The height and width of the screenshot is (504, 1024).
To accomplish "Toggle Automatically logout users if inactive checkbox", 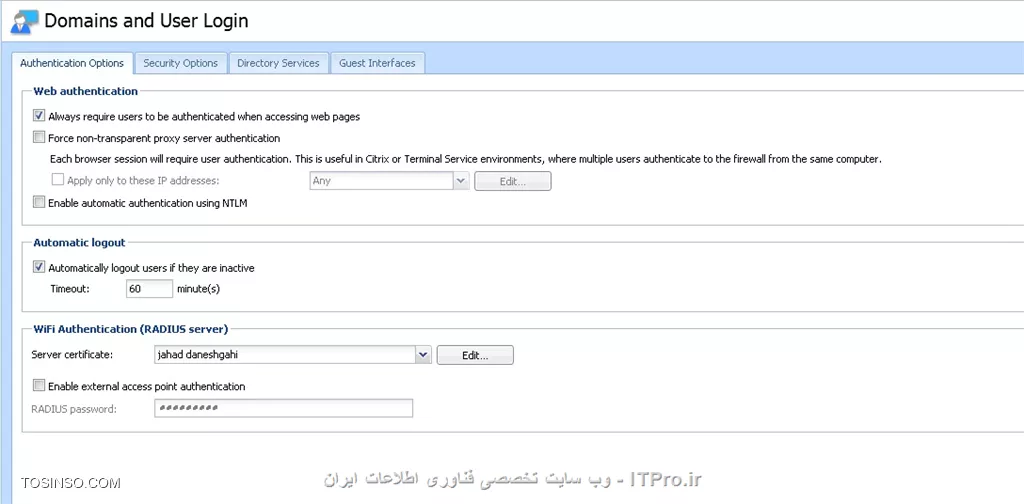I will point(39,268).
